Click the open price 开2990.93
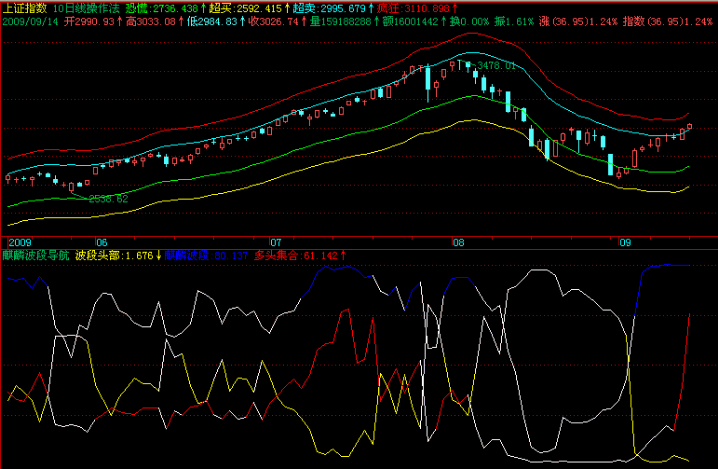The width and height of the screenshot is (718, 469). click(x=92, y=22)
